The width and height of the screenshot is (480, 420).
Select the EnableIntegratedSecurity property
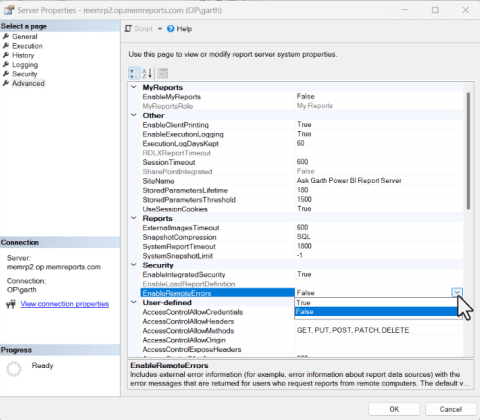click(x=184, y=274)
